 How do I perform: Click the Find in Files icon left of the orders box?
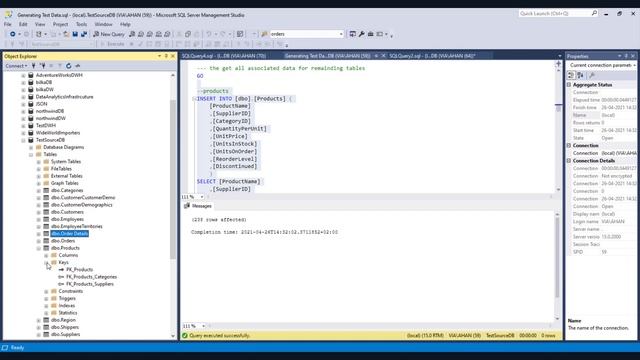click(x=264, y=34)
